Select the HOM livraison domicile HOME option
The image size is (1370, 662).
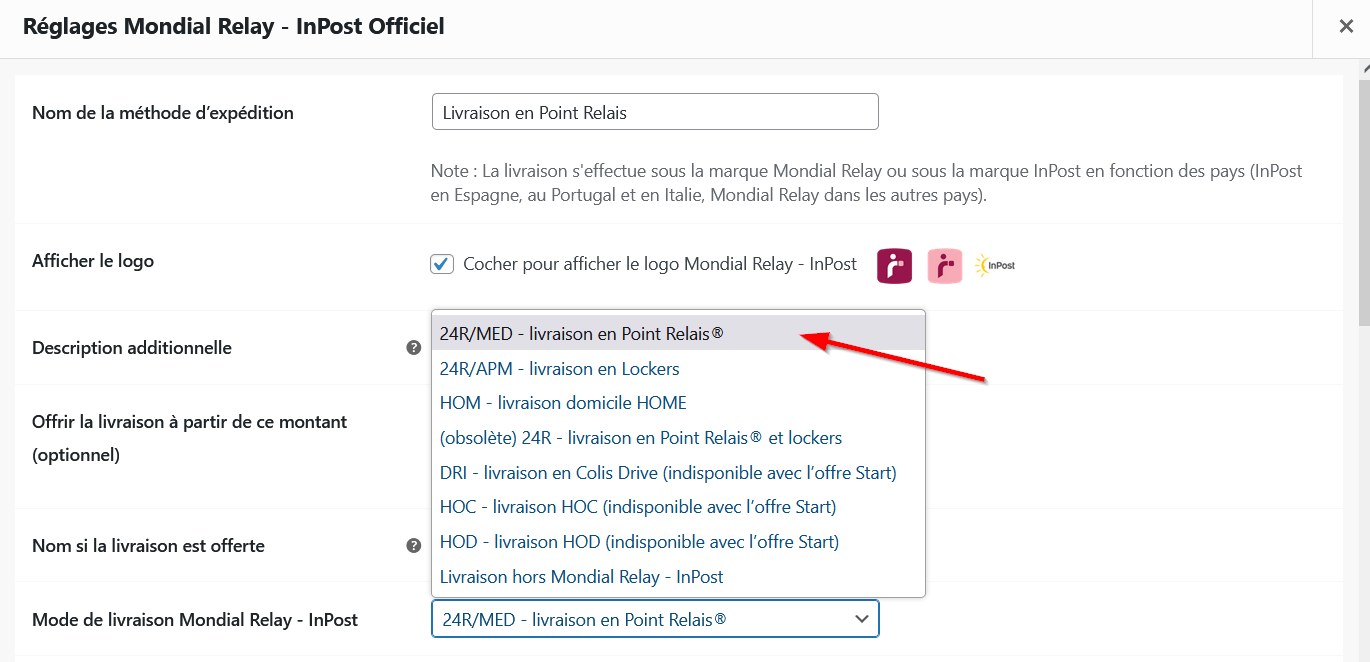click(x=565, y=402)
